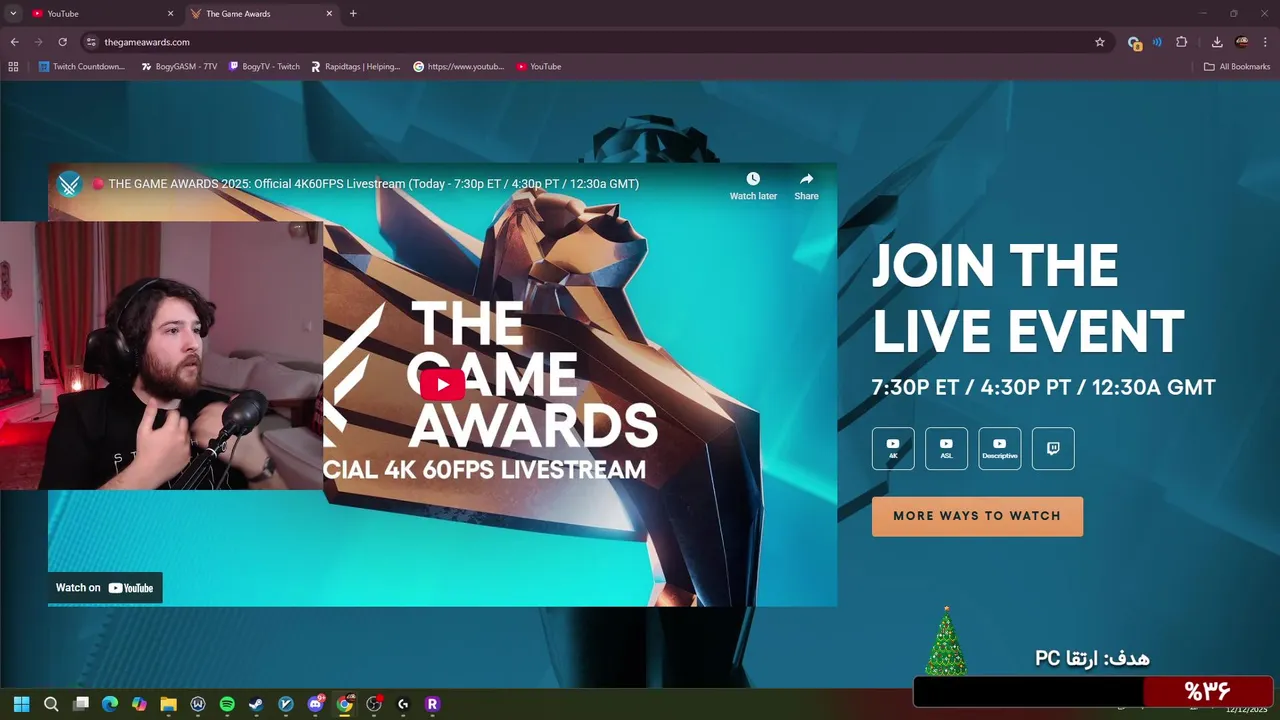Open the apps grid icon in bookmarks bar
Image resolution: width=1280 pixels, height=720 pixels.
pyautogui.click(x=13, y=66)
